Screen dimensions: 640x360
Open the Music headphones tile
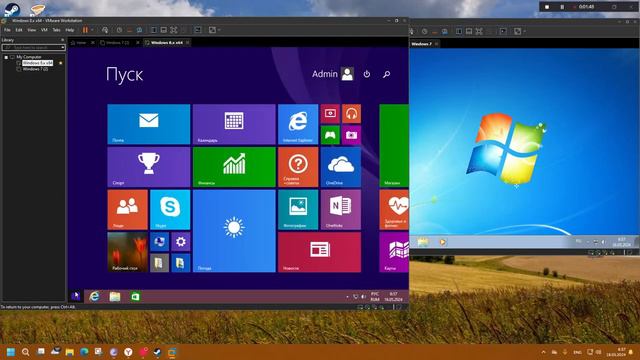pos(351,113)
